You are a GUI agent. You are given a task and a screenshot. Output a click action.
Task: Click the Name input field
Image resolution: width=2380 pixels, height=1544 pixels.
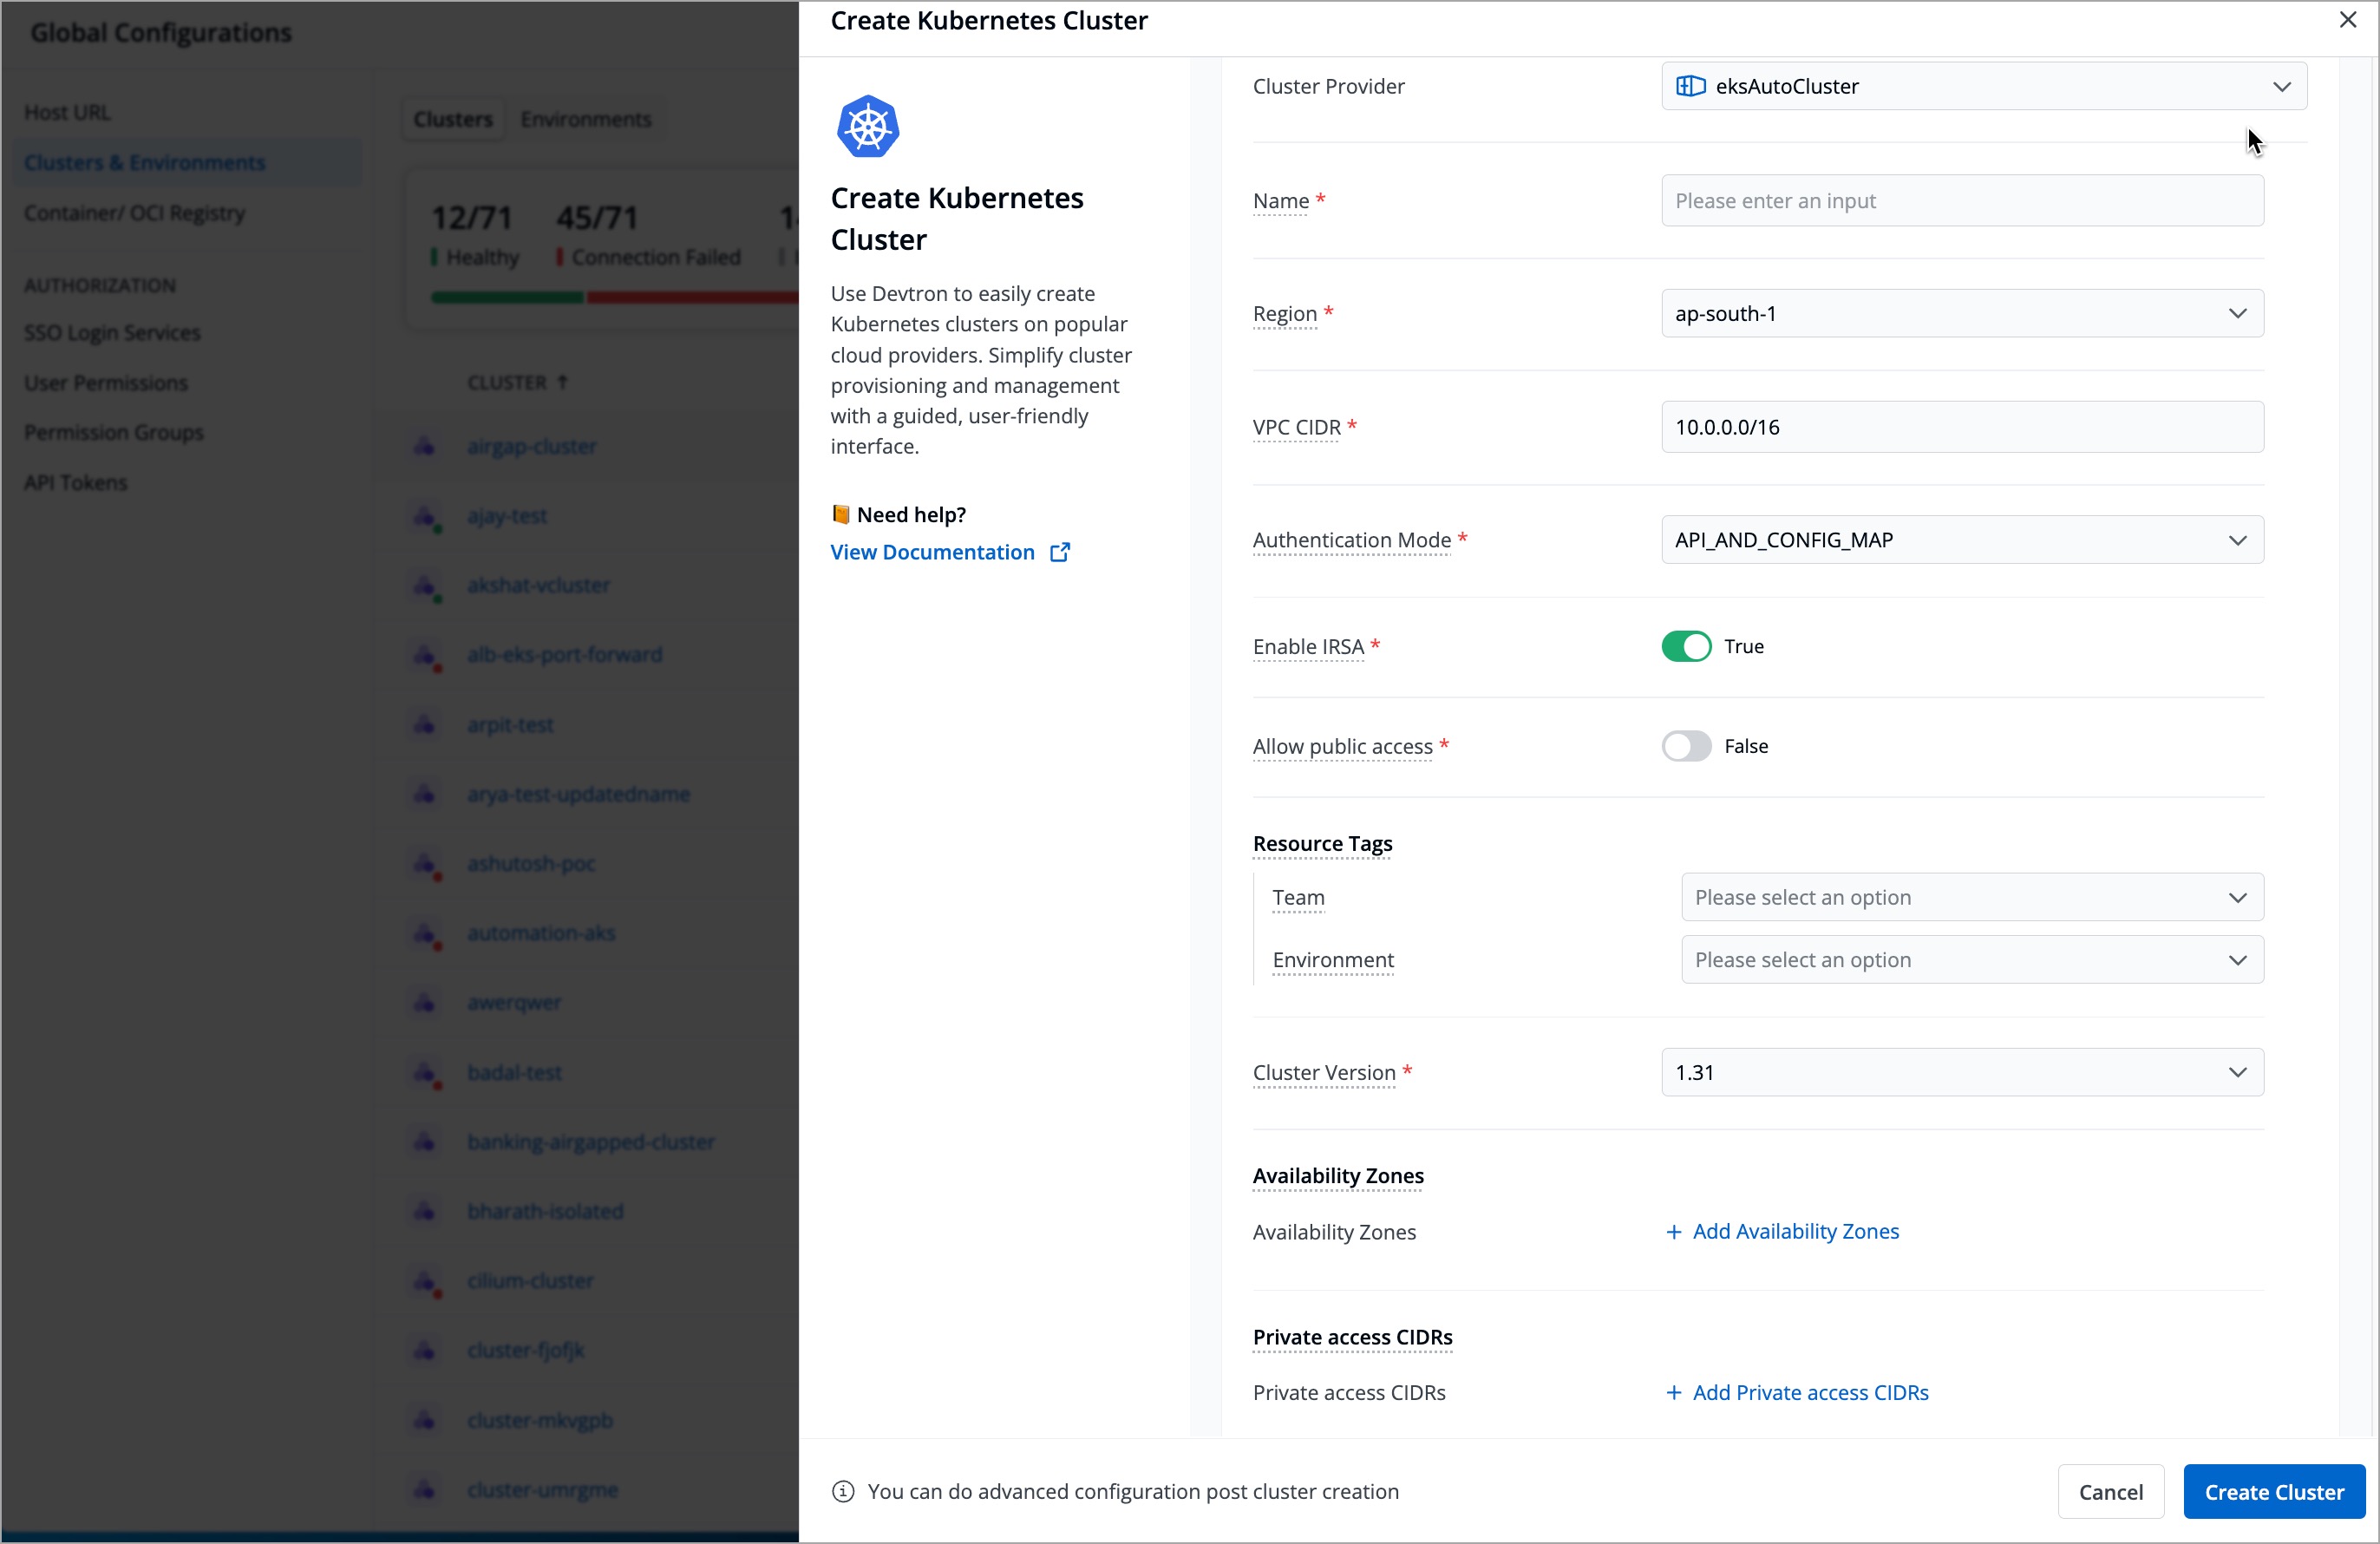point(1960,200)
